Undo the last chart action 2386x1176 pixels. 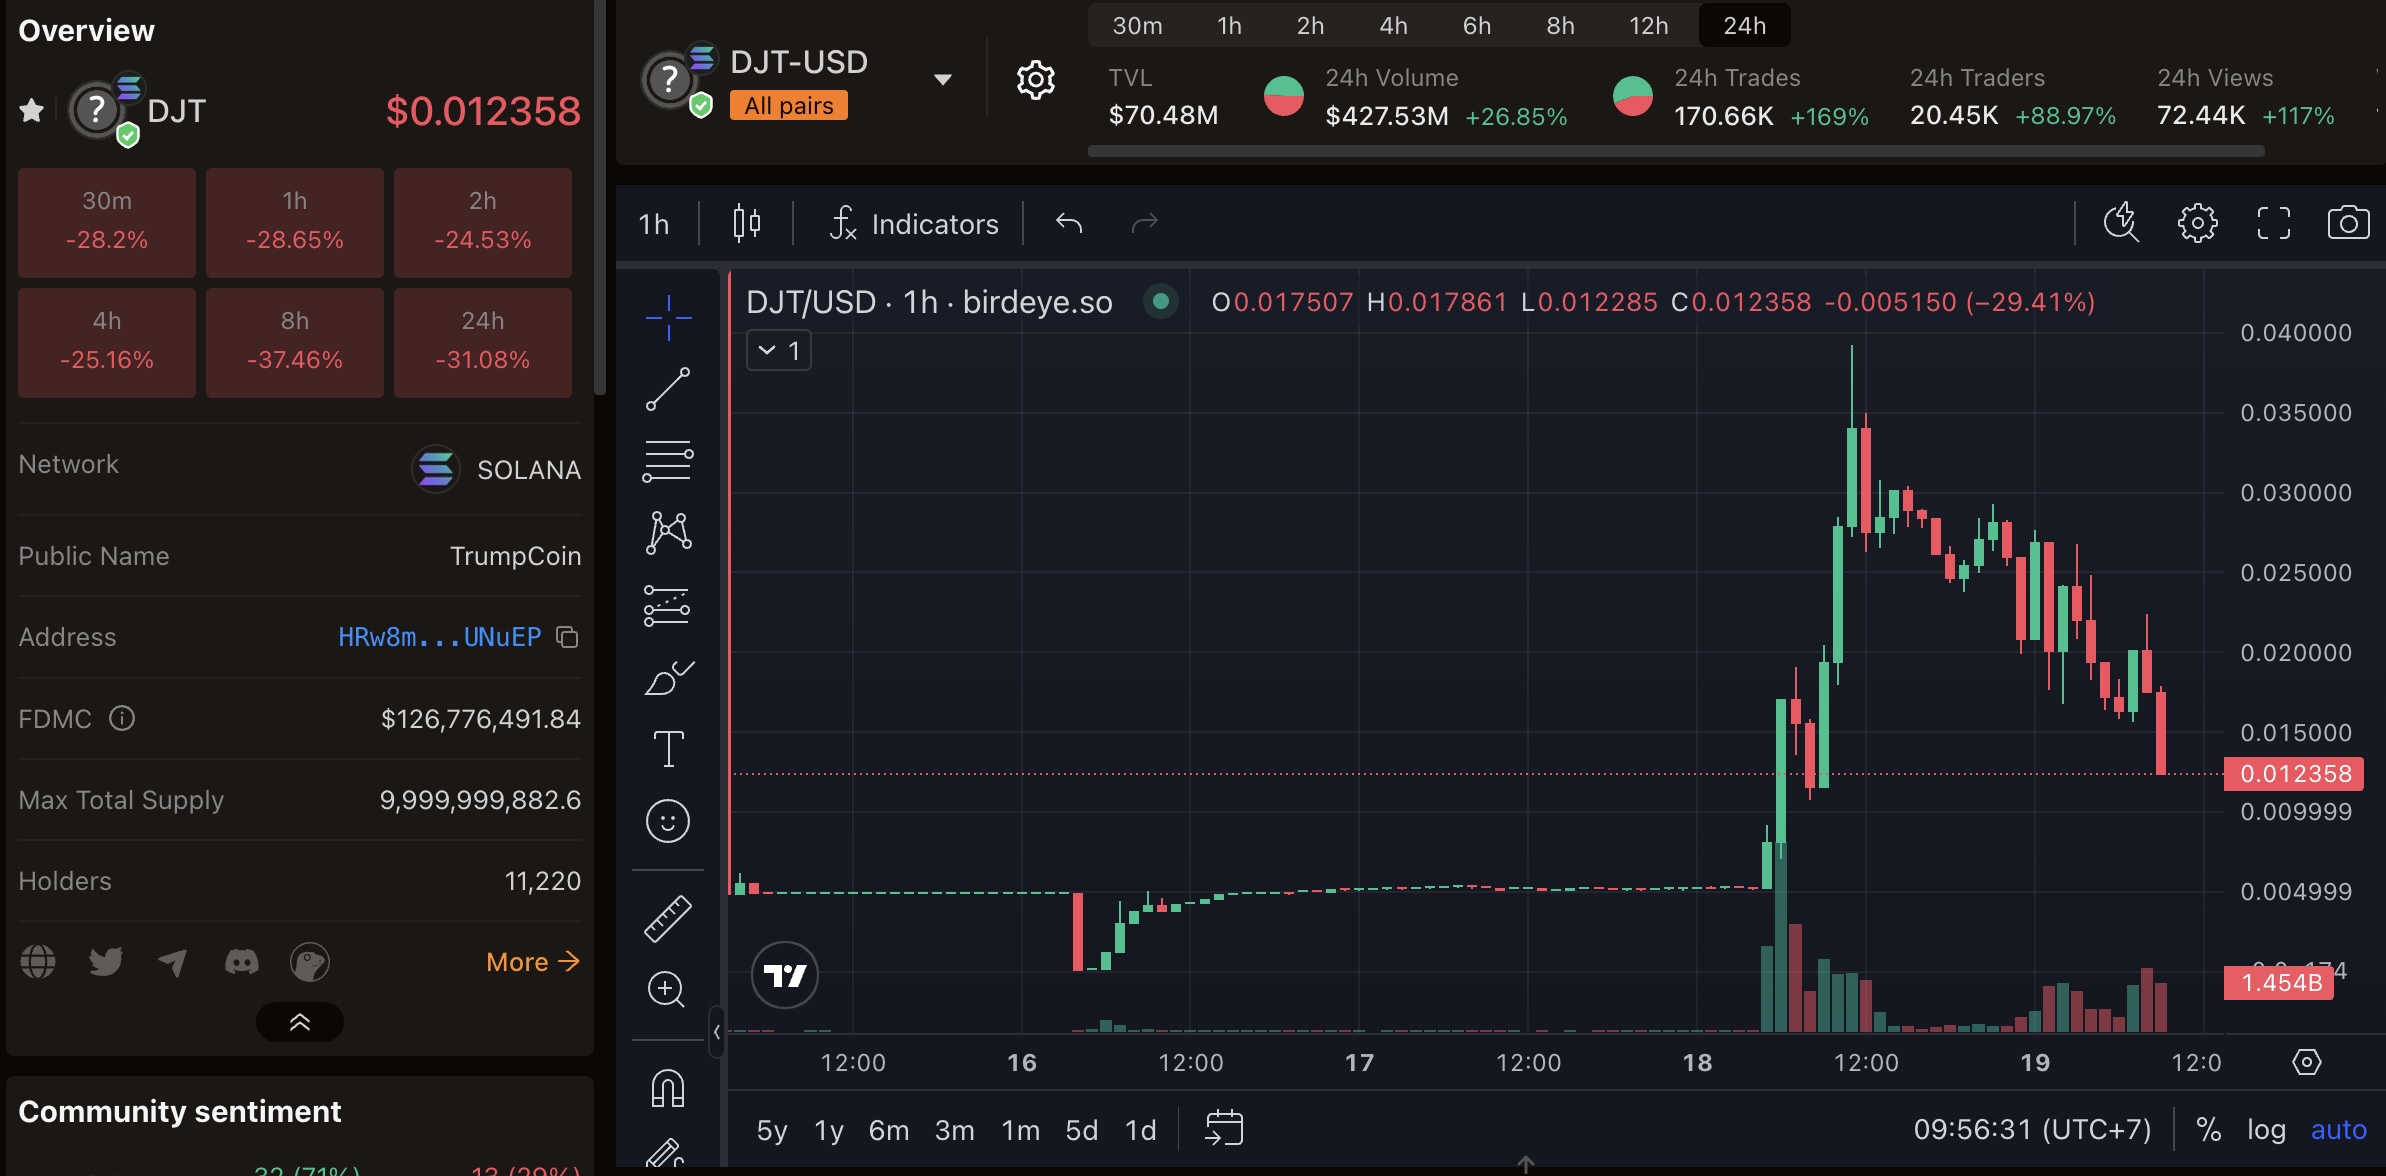tap(1069, 223)
